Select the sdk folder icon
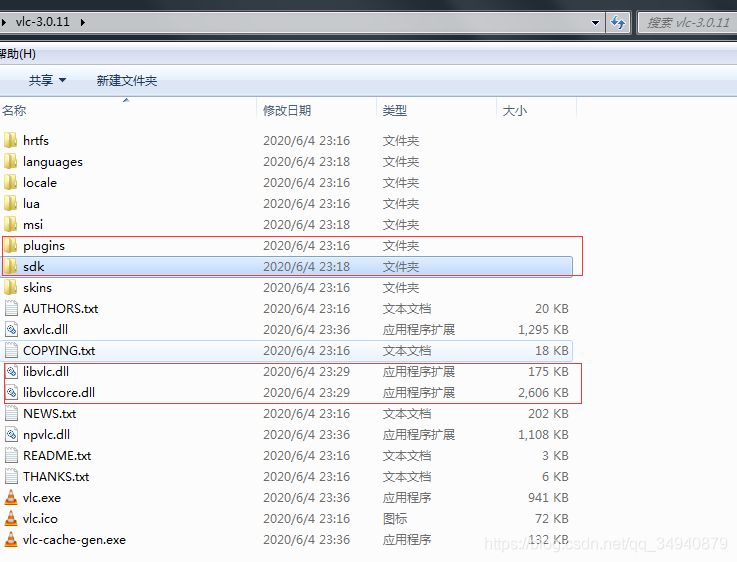This screenshot has width=737, height=562. 10,266
